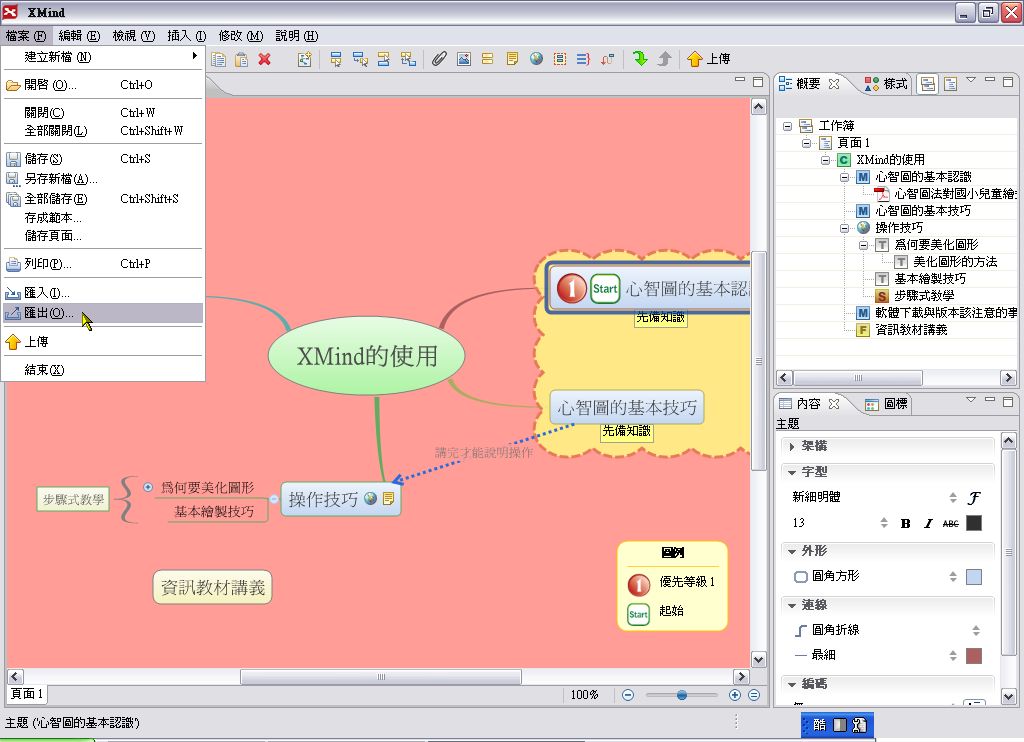1024x742 pixels.
Task: Choose 結束(X) Exit from the File menu
Action: click(x=103, y=370)
